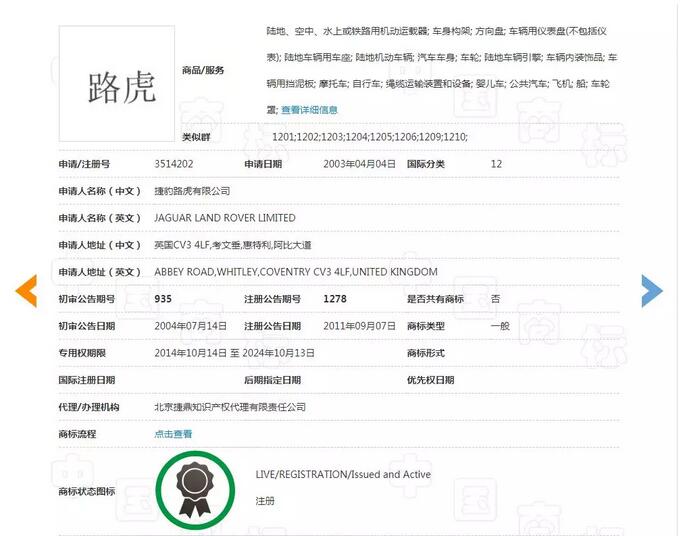Click the 类似群 label
This screenshot has width=680, height=536.
click(x=196, y=137)
